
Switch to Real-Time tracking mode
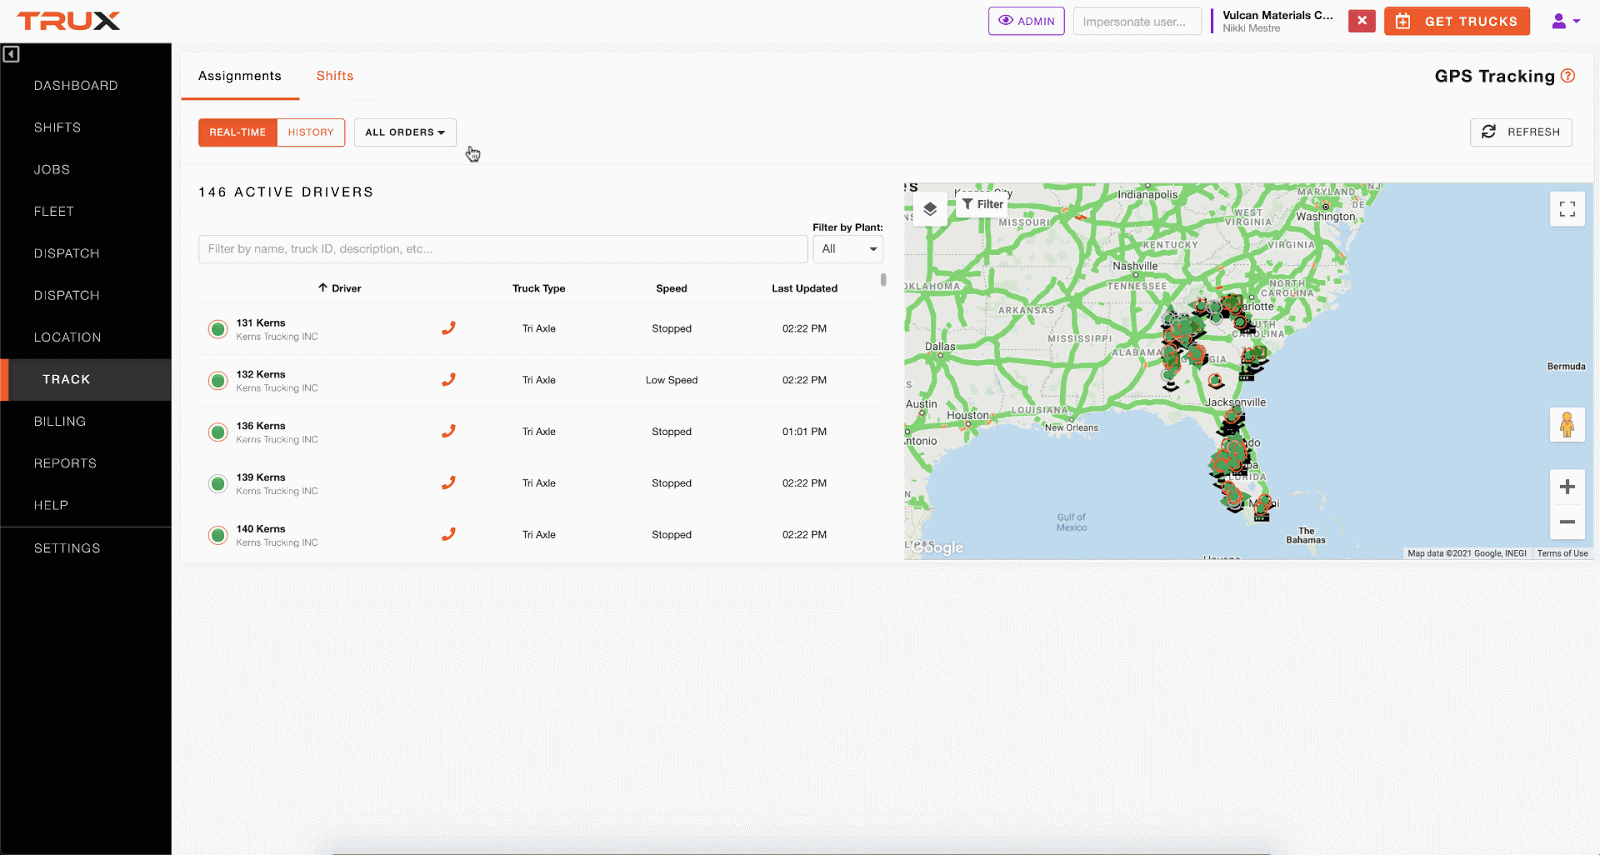point(238,132)
